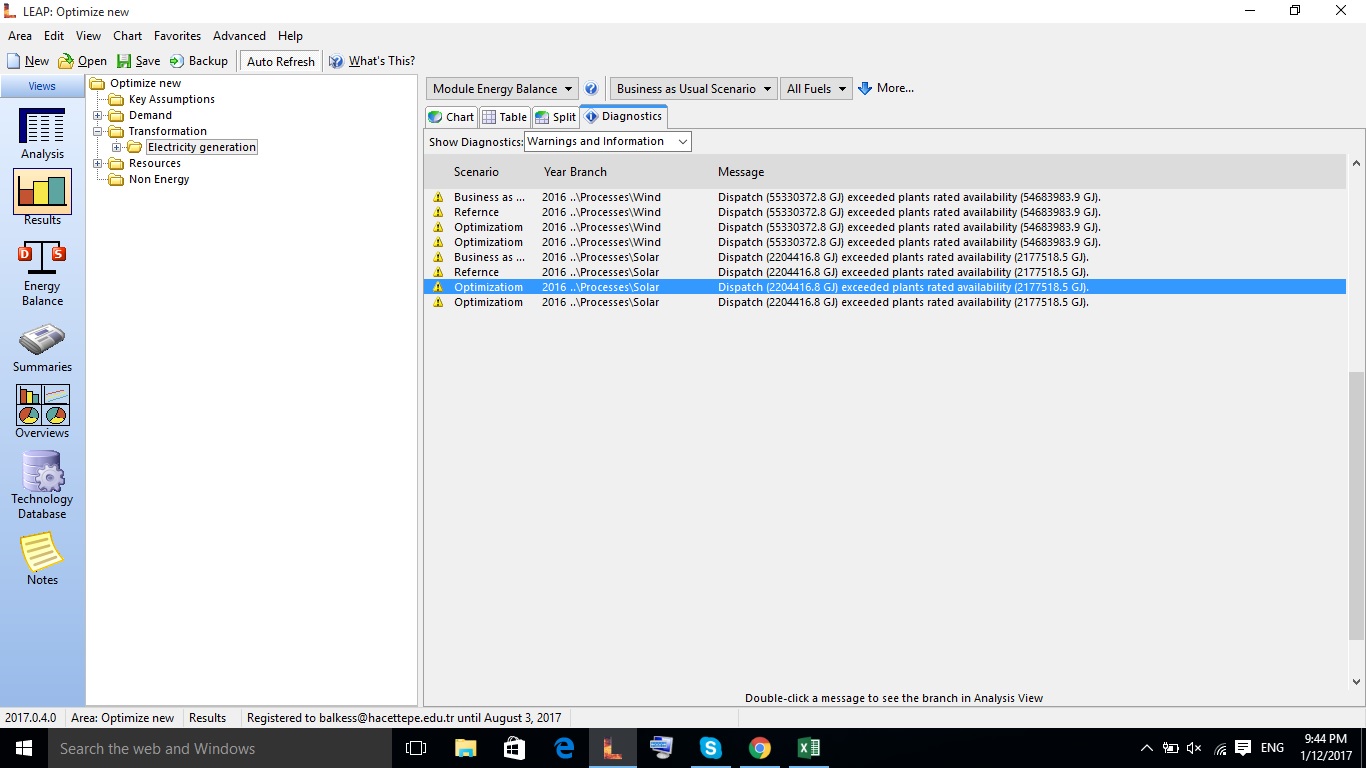Screen dimensions: 1366x768
Task: Open the Edit menu
Action: tap(54, 36)
